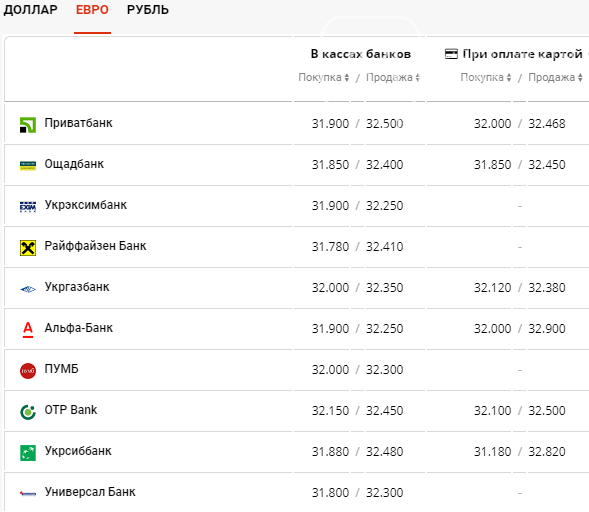Sort by Покупка under При оплате картой
The height and width of the screenshot is (512, 589).
click(486, 77)
